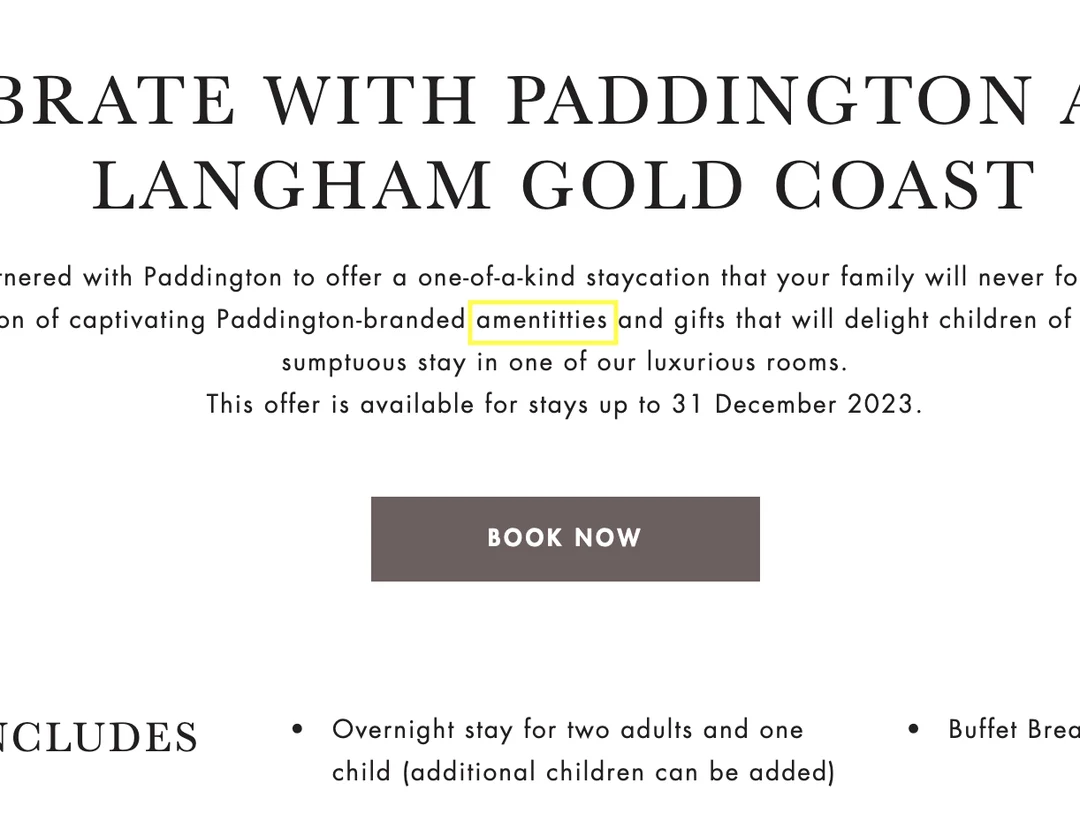Click the BOOK NOW button

click(x=564, y=538)
